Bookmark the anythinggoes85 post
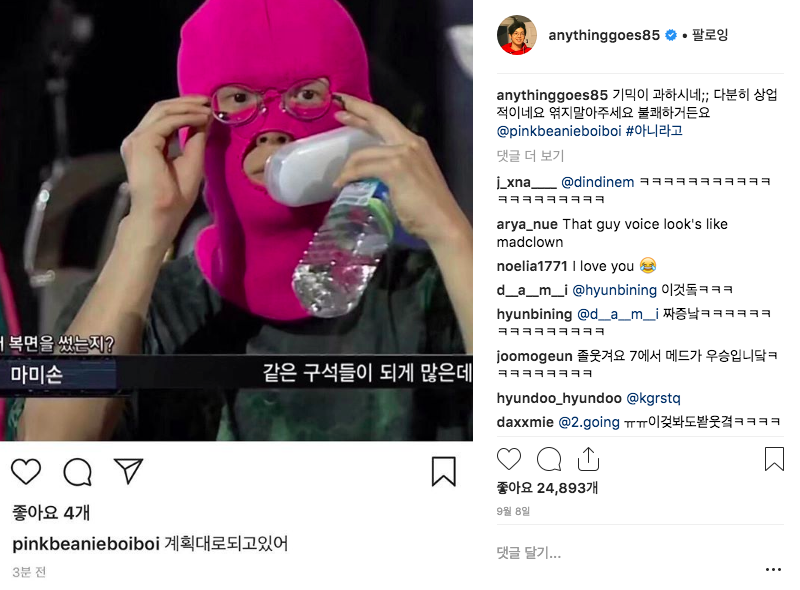Viewport: 800px width, 590px height. point(774,458)
